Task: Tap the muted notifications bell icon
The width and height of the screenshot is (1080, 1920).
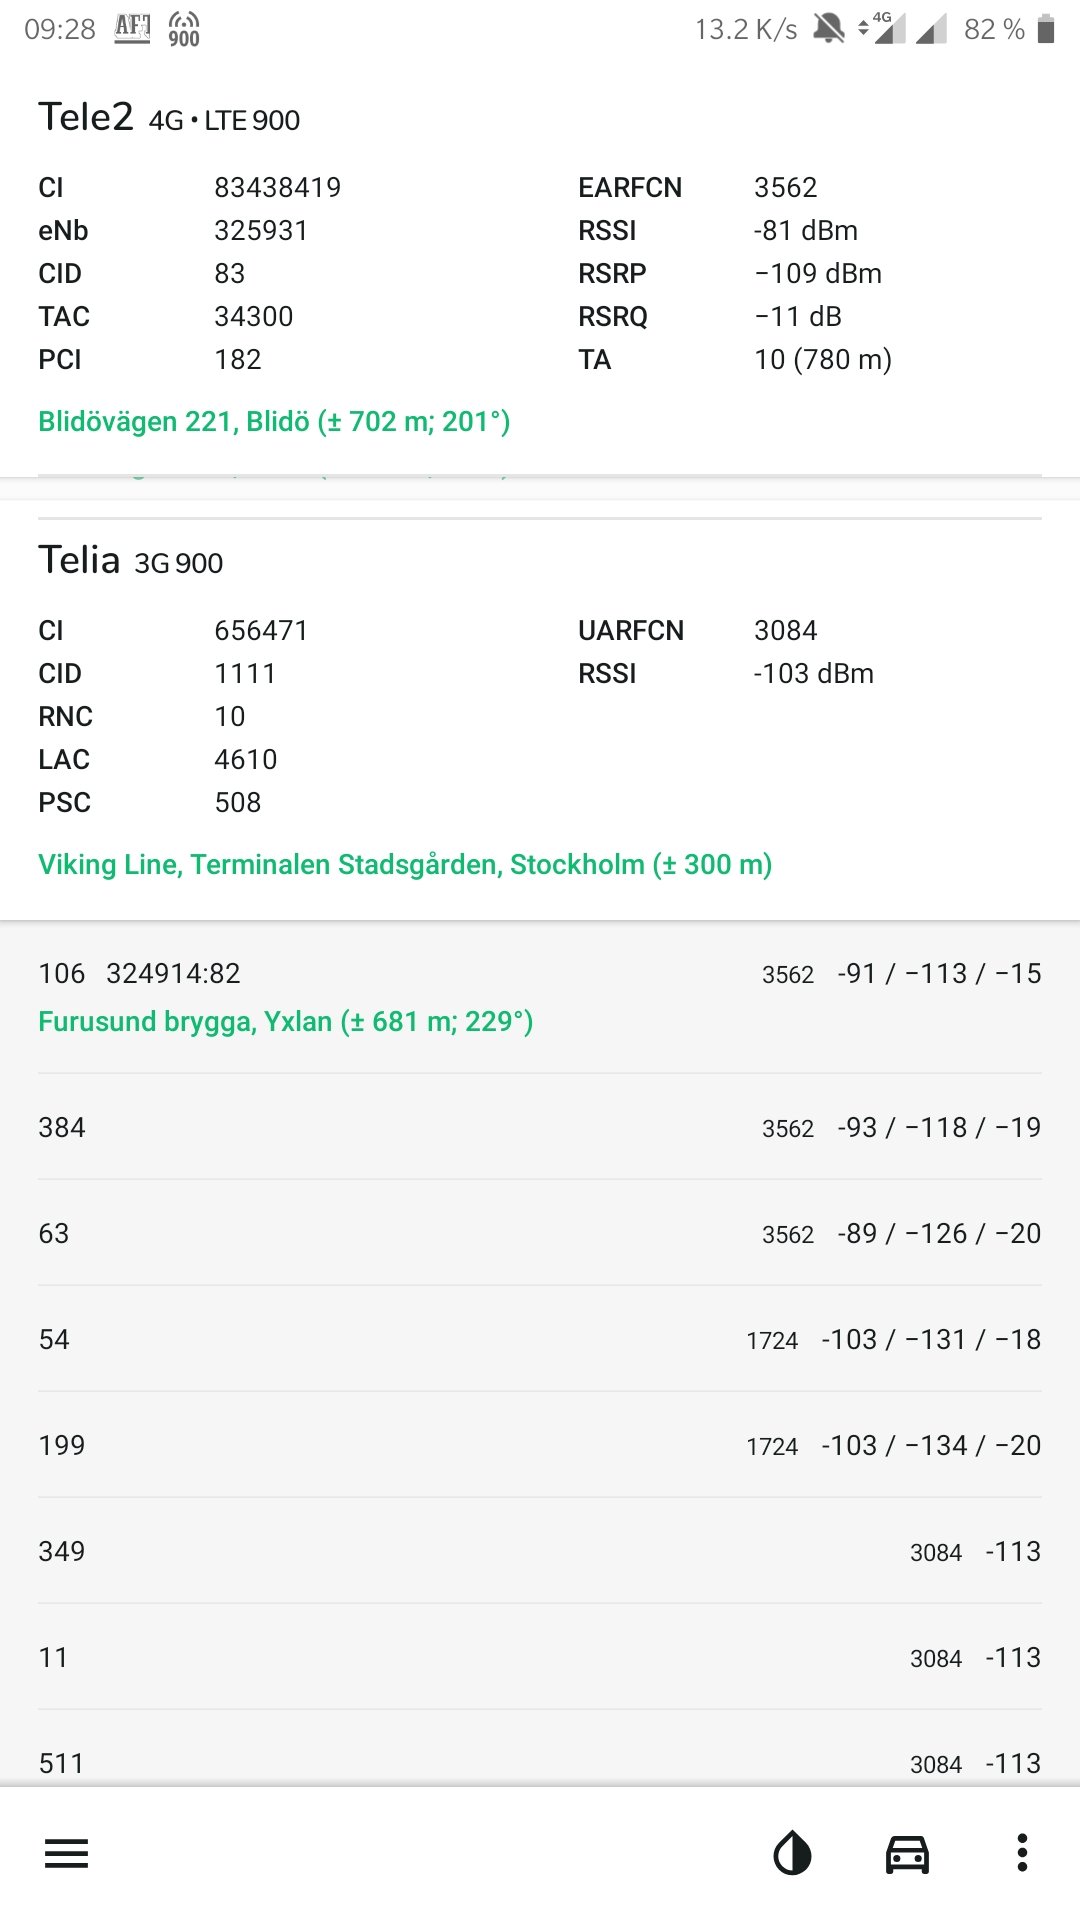Action: click(x=828, y=28)
